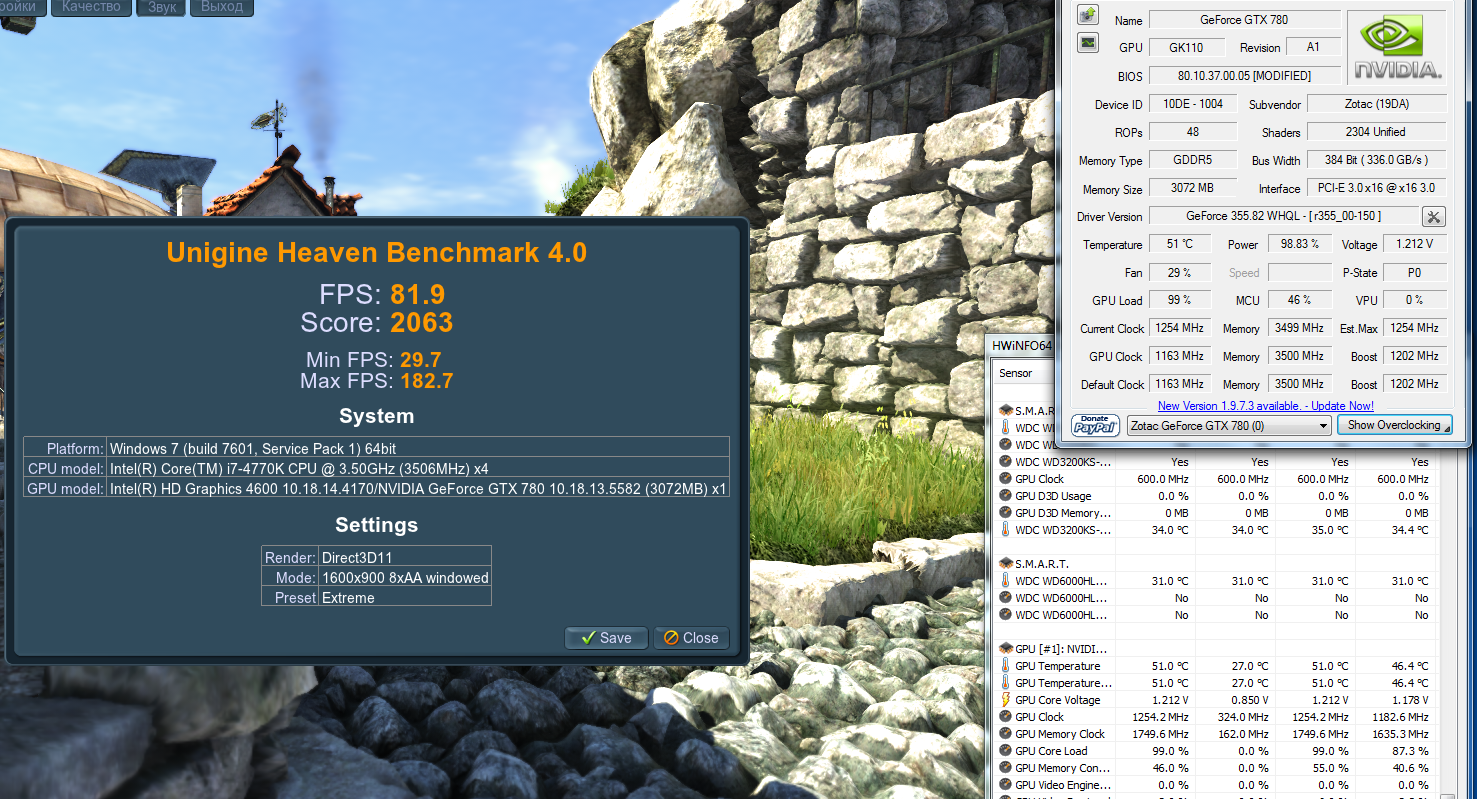Open the Zotac GeForce GTX 780 device dropdown

pyautogui.click(x=1229, y=425)
